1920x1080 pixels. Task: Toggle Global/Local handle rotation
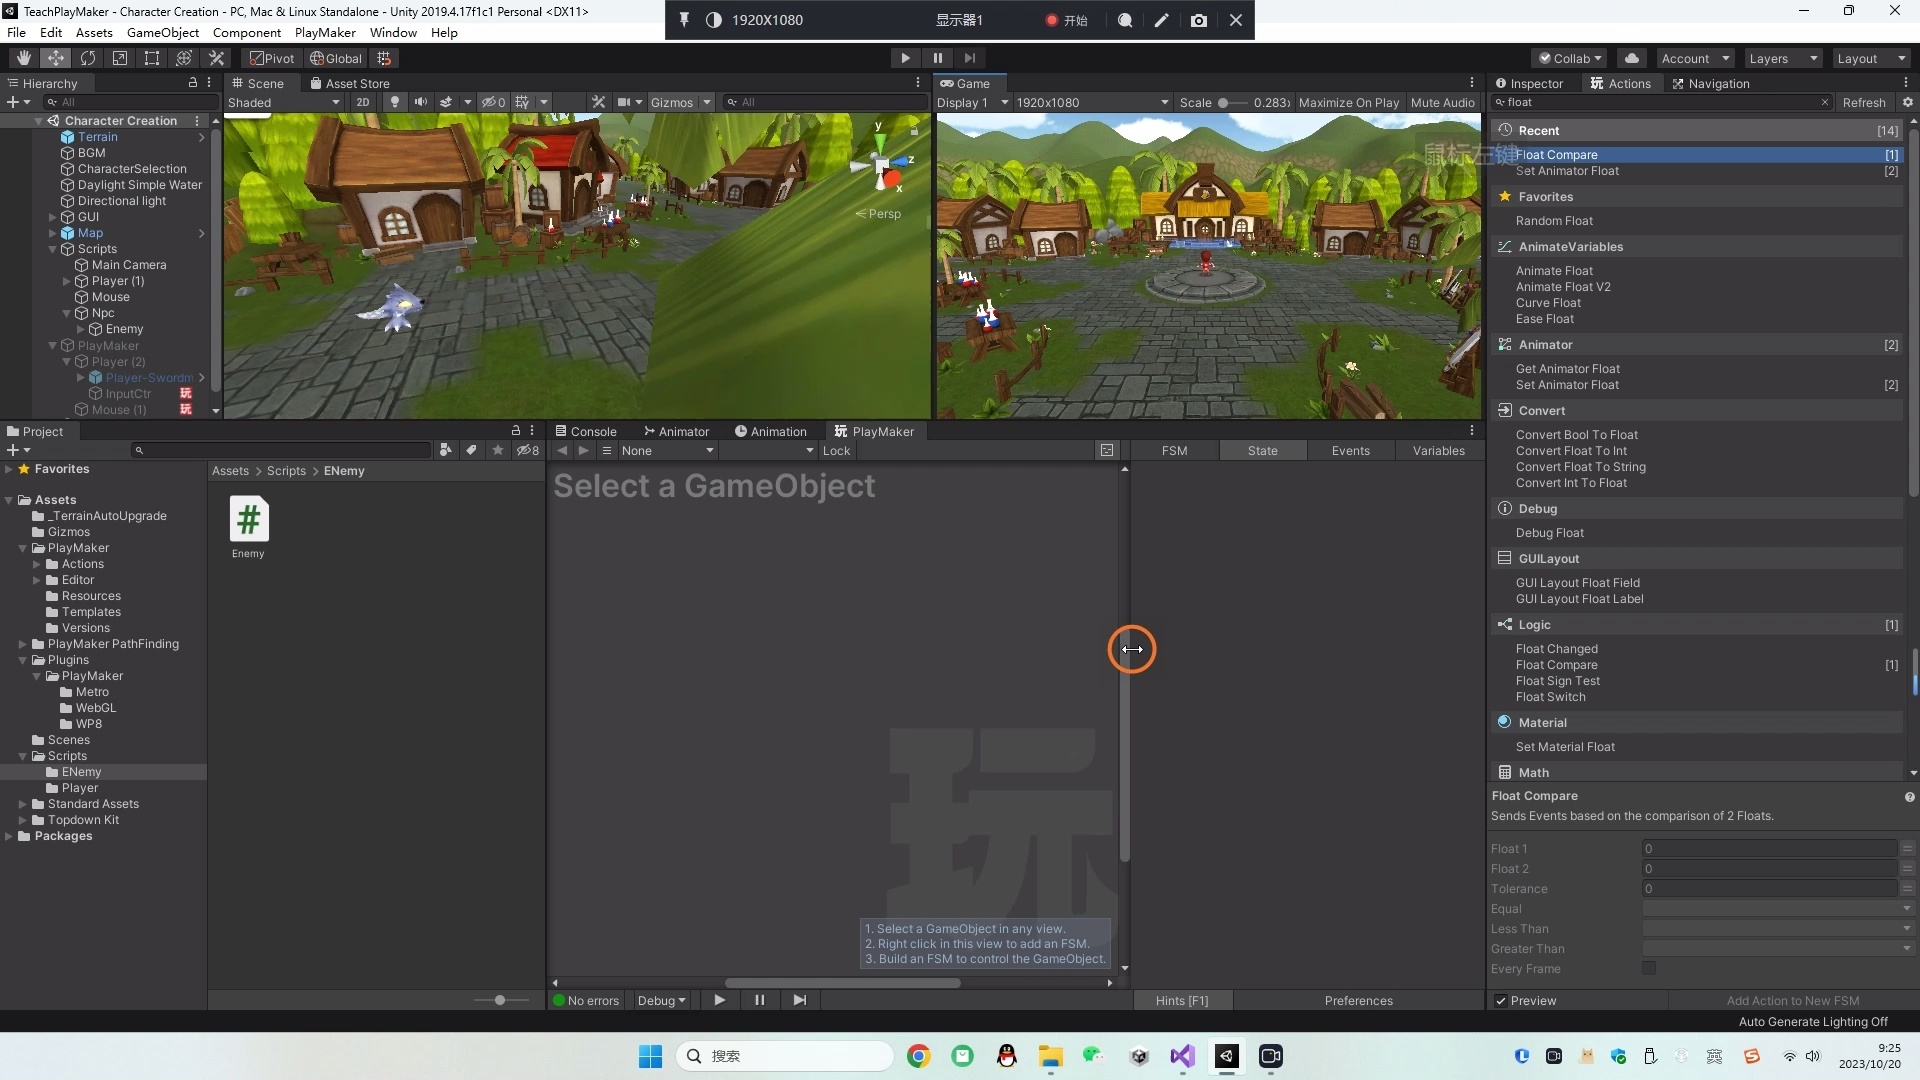336,58
